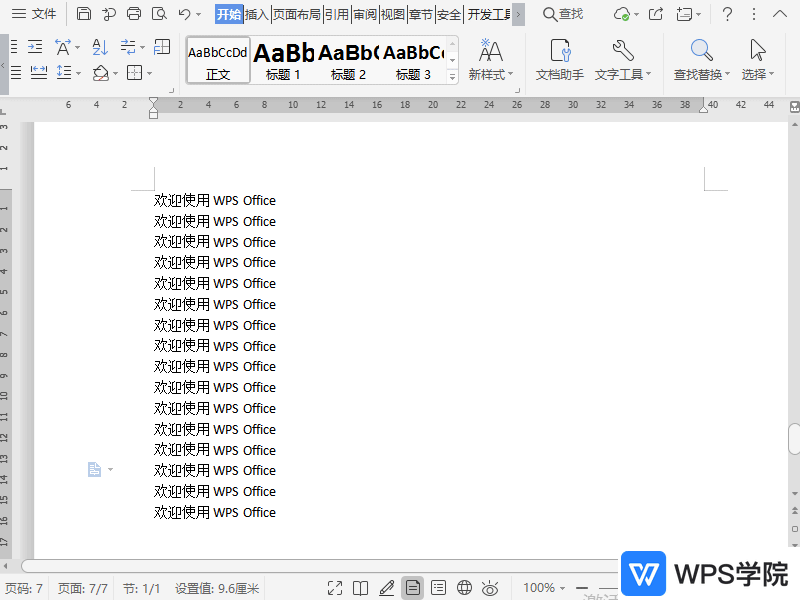Open the more options menu

coord(754,14)
